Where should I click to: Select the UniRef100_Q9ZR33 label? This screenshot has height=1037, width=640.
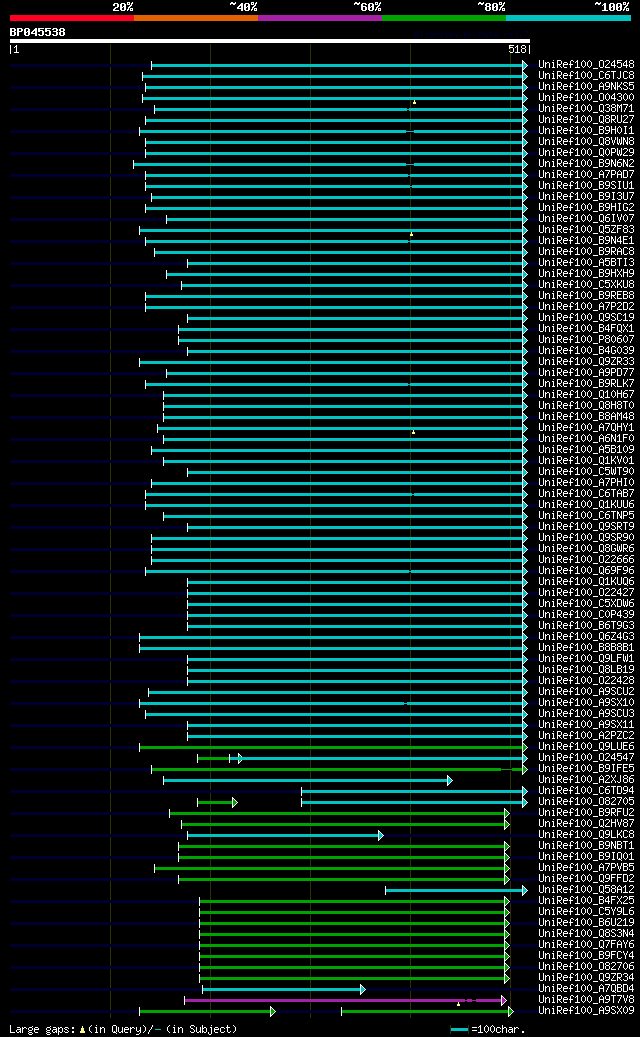(586, 362)
